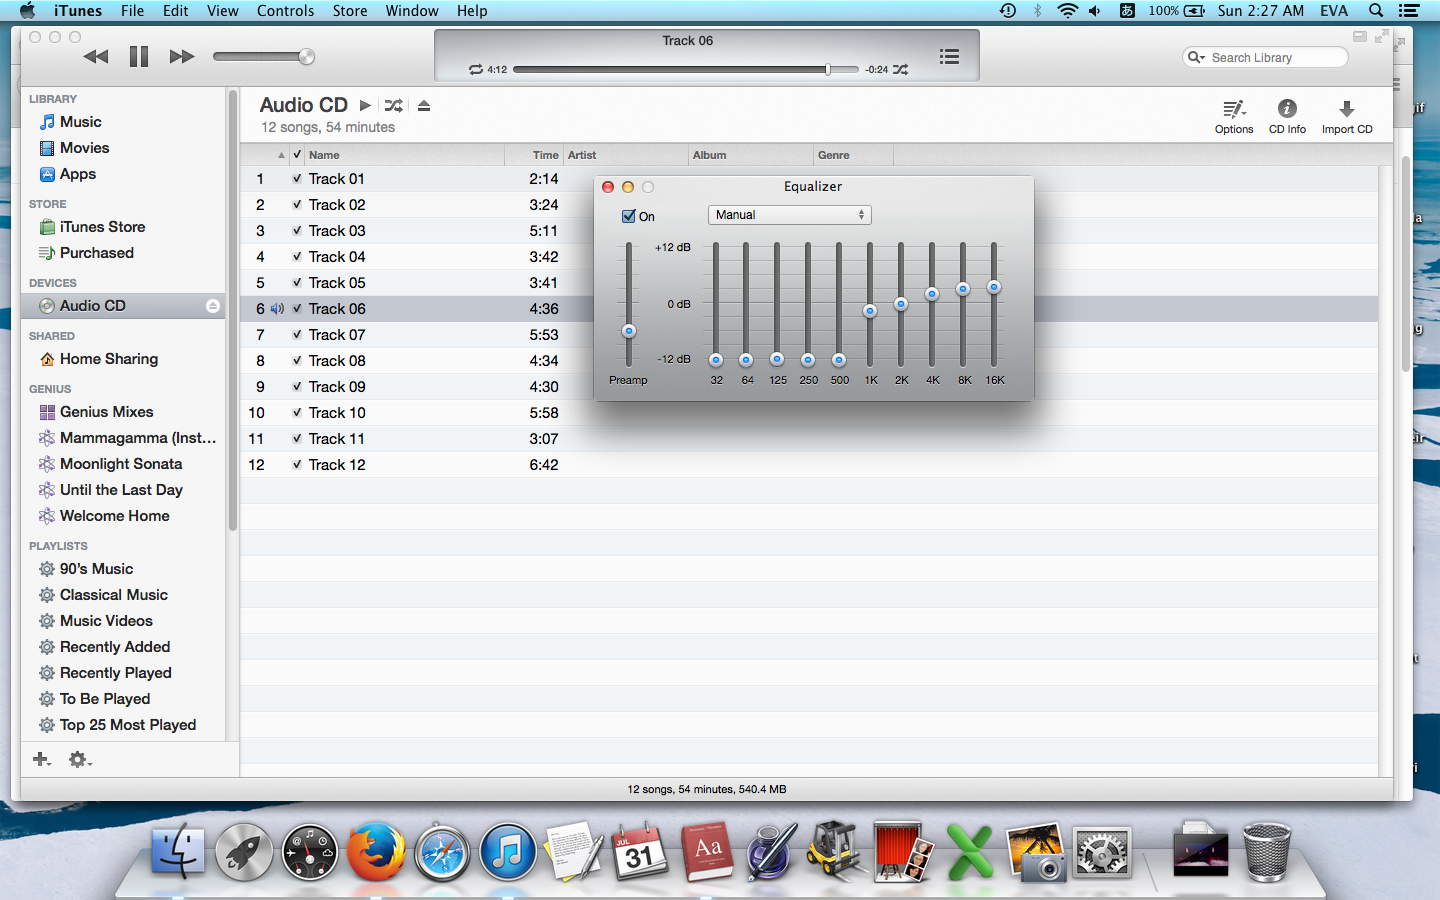Uncheck Track 09 checkbox

click(297, 387)
